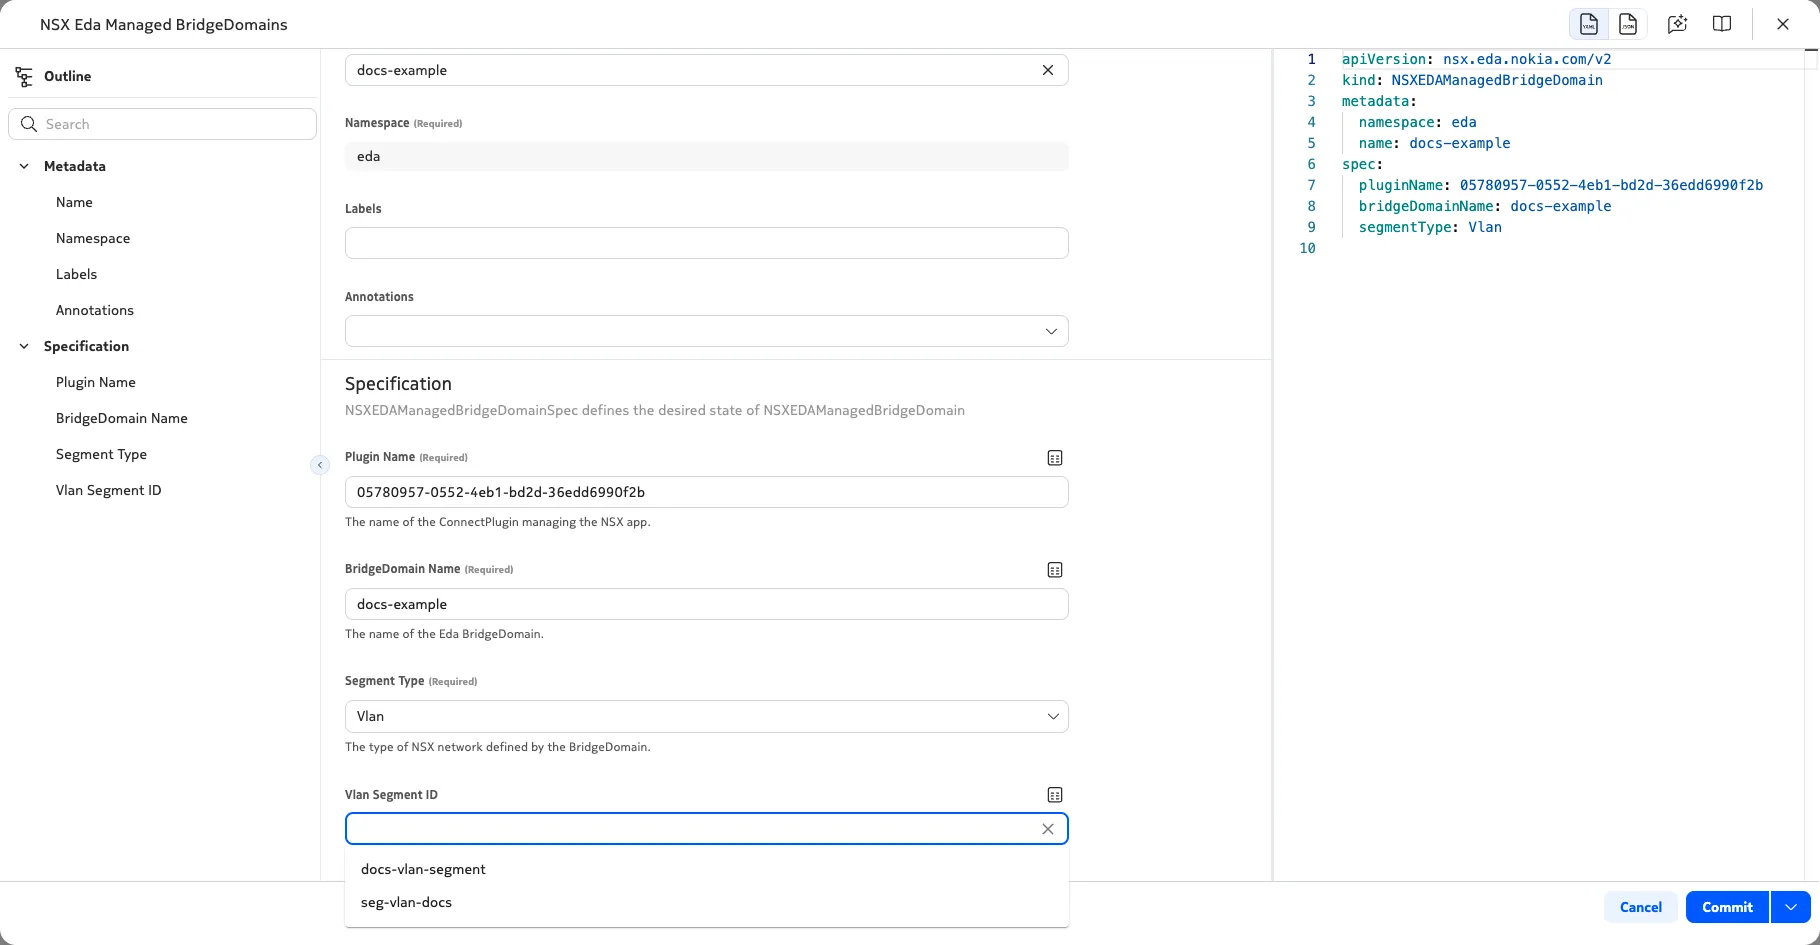Viewport: 1820px width, 945px height.
Task: Click the segmentType: Vlan YAML line
Action: 1430,227
